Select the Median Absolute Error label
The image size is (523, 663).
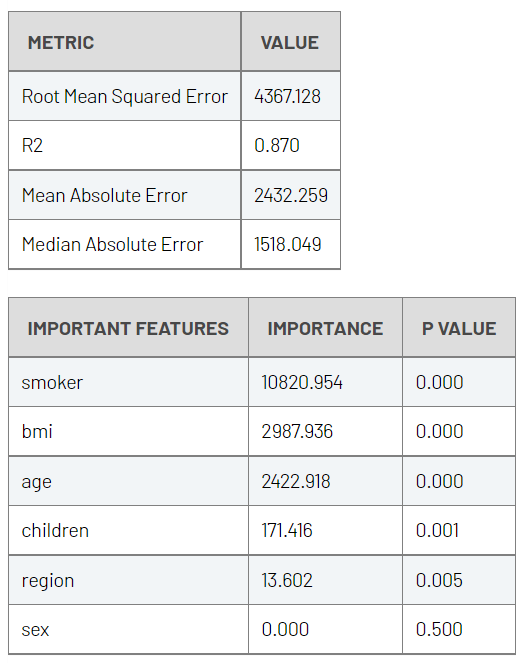tap(112, 244)
